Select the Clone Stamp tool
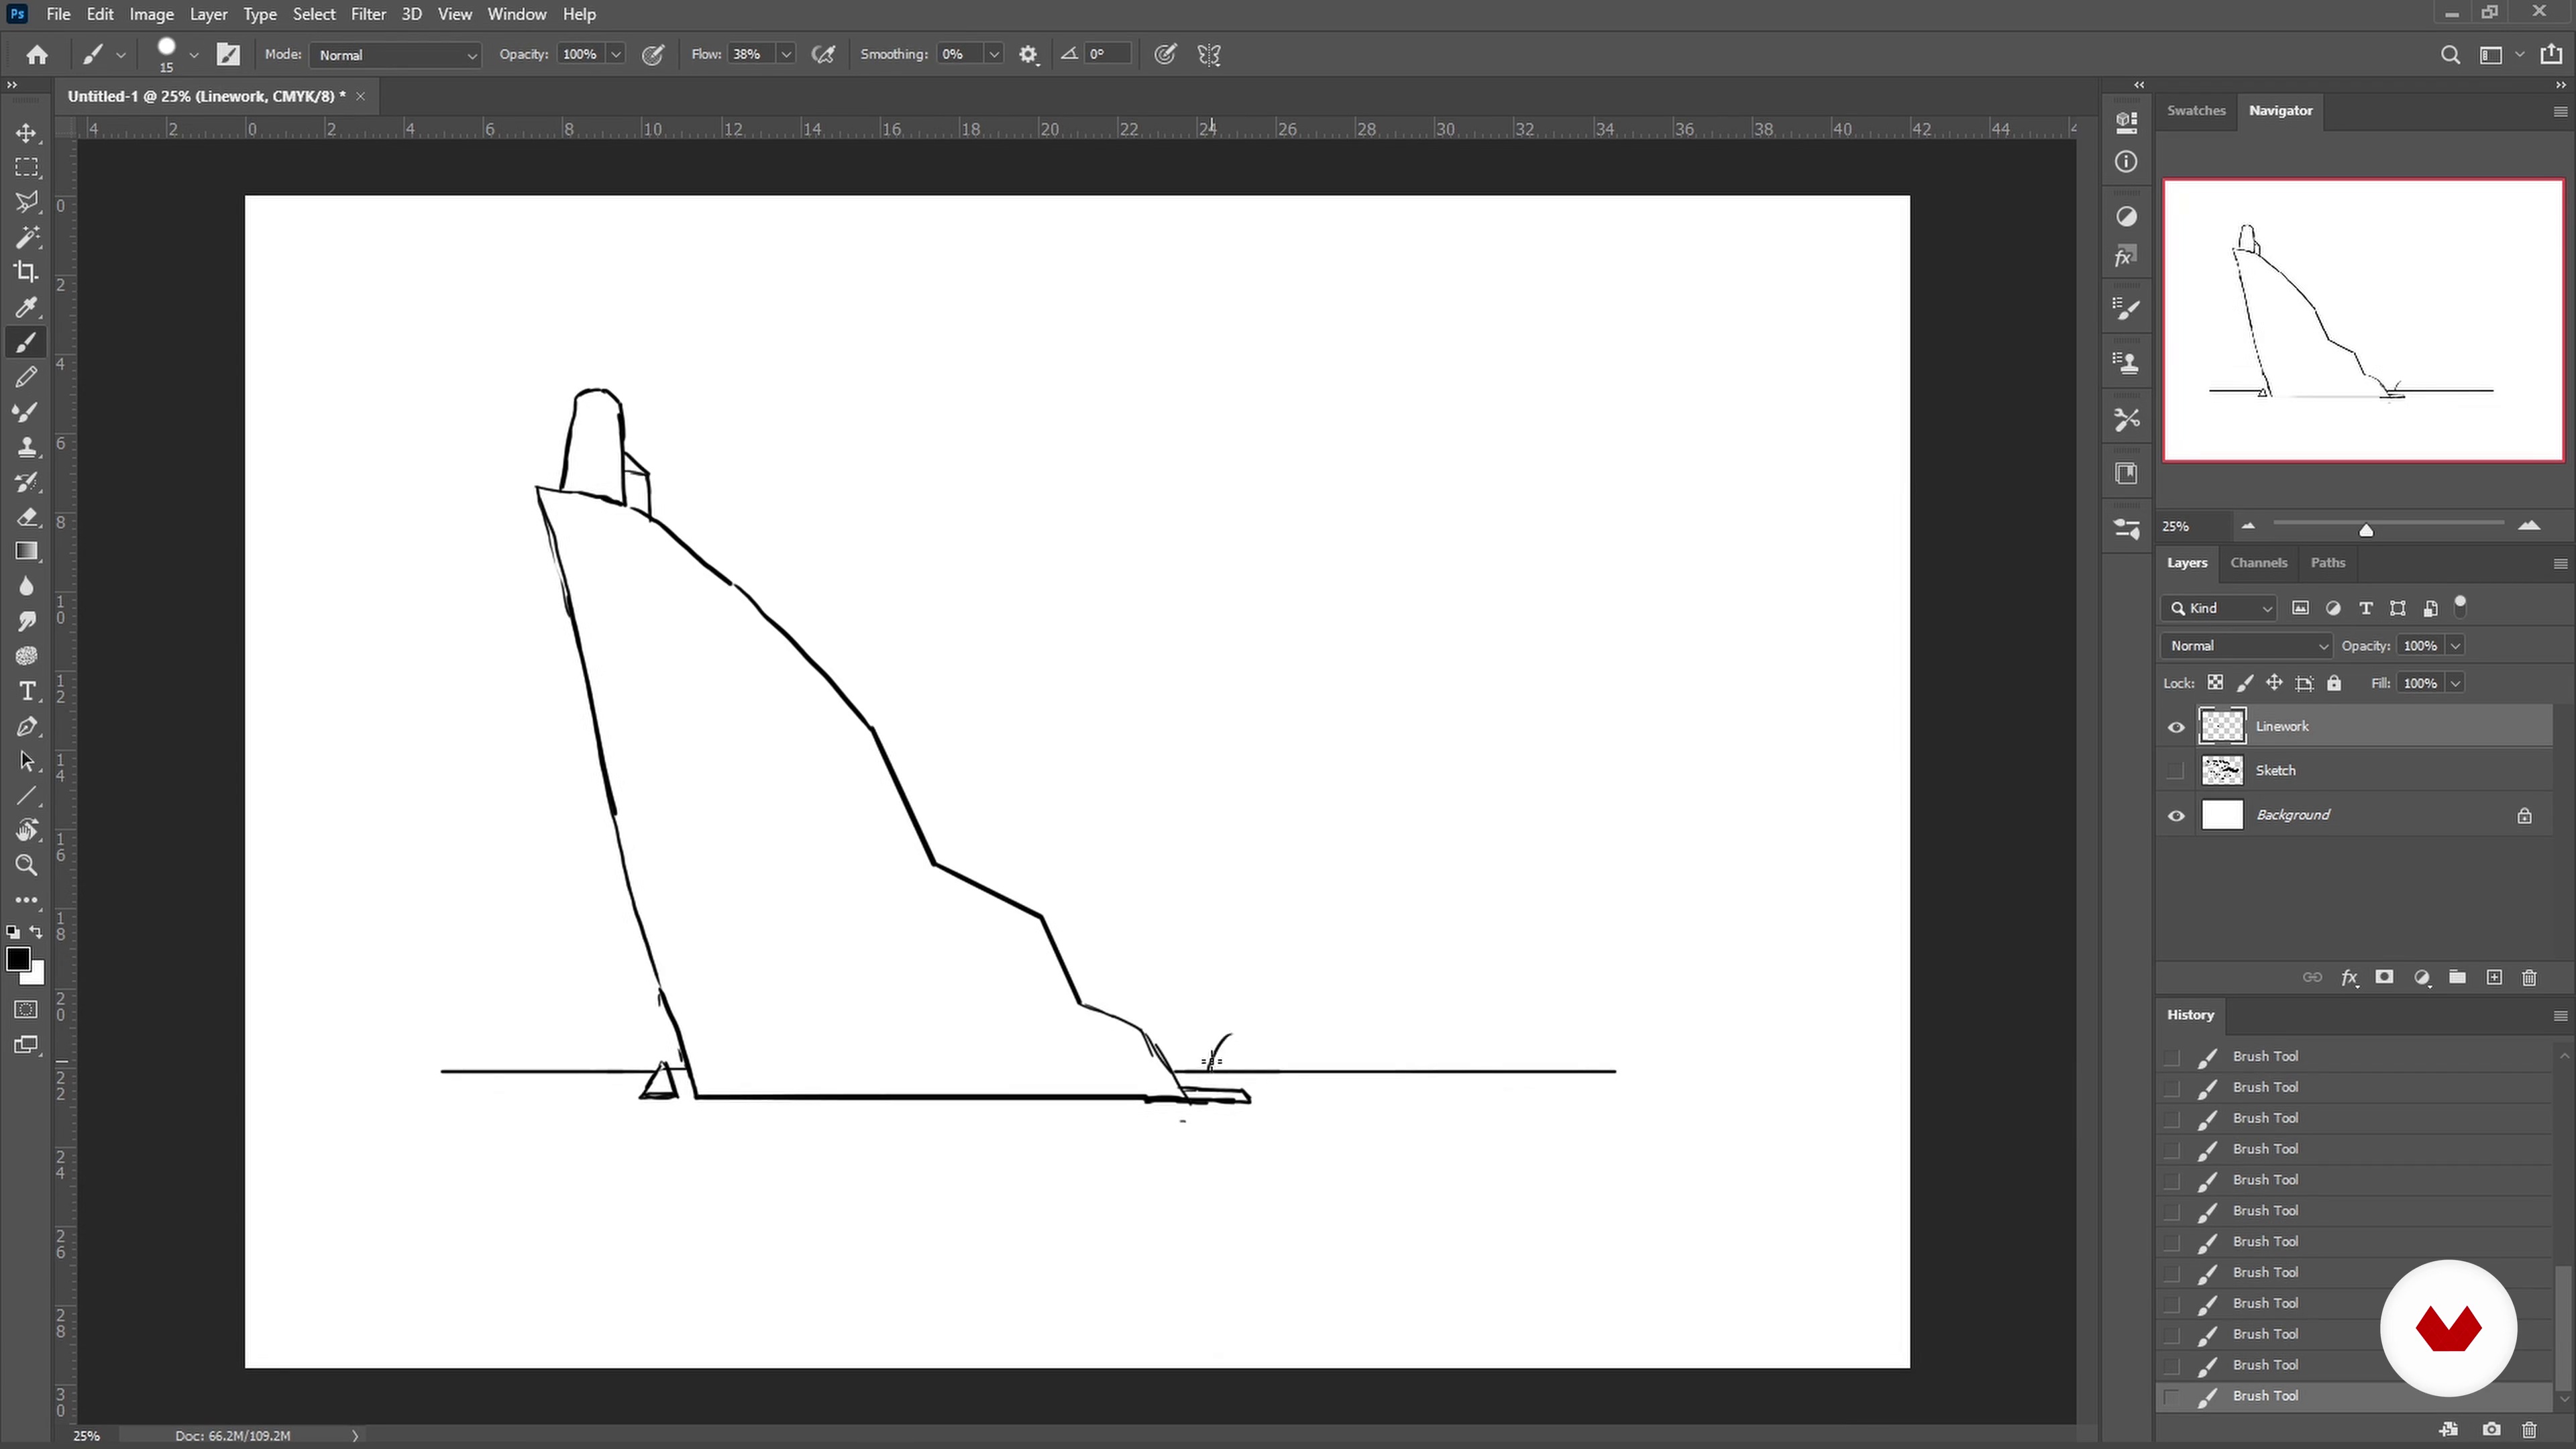Image resolution: width=2576 pixels, height=1449 pixels. click(x=27, y=447)
